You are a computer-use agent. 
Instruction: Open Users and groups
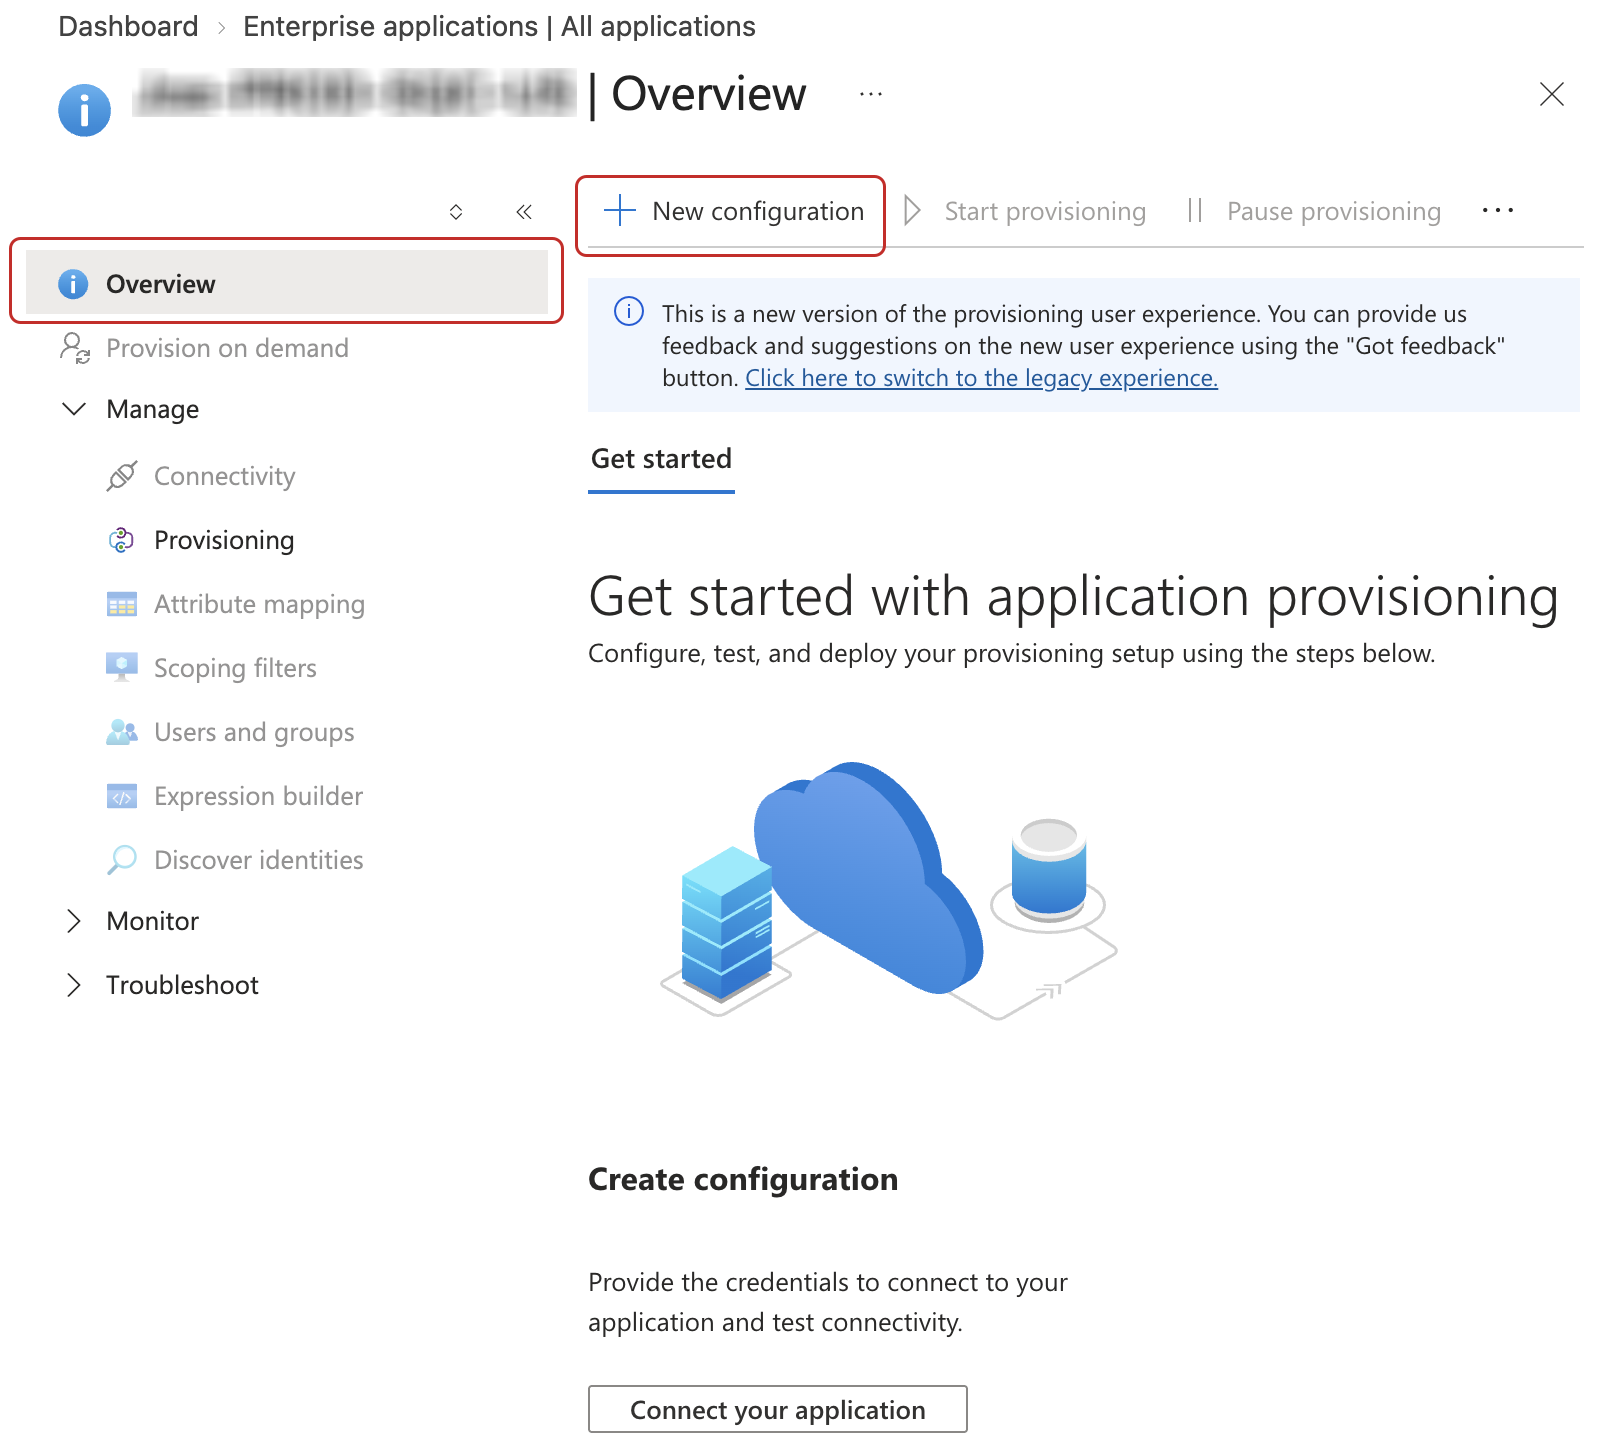[x=254, y=732]
